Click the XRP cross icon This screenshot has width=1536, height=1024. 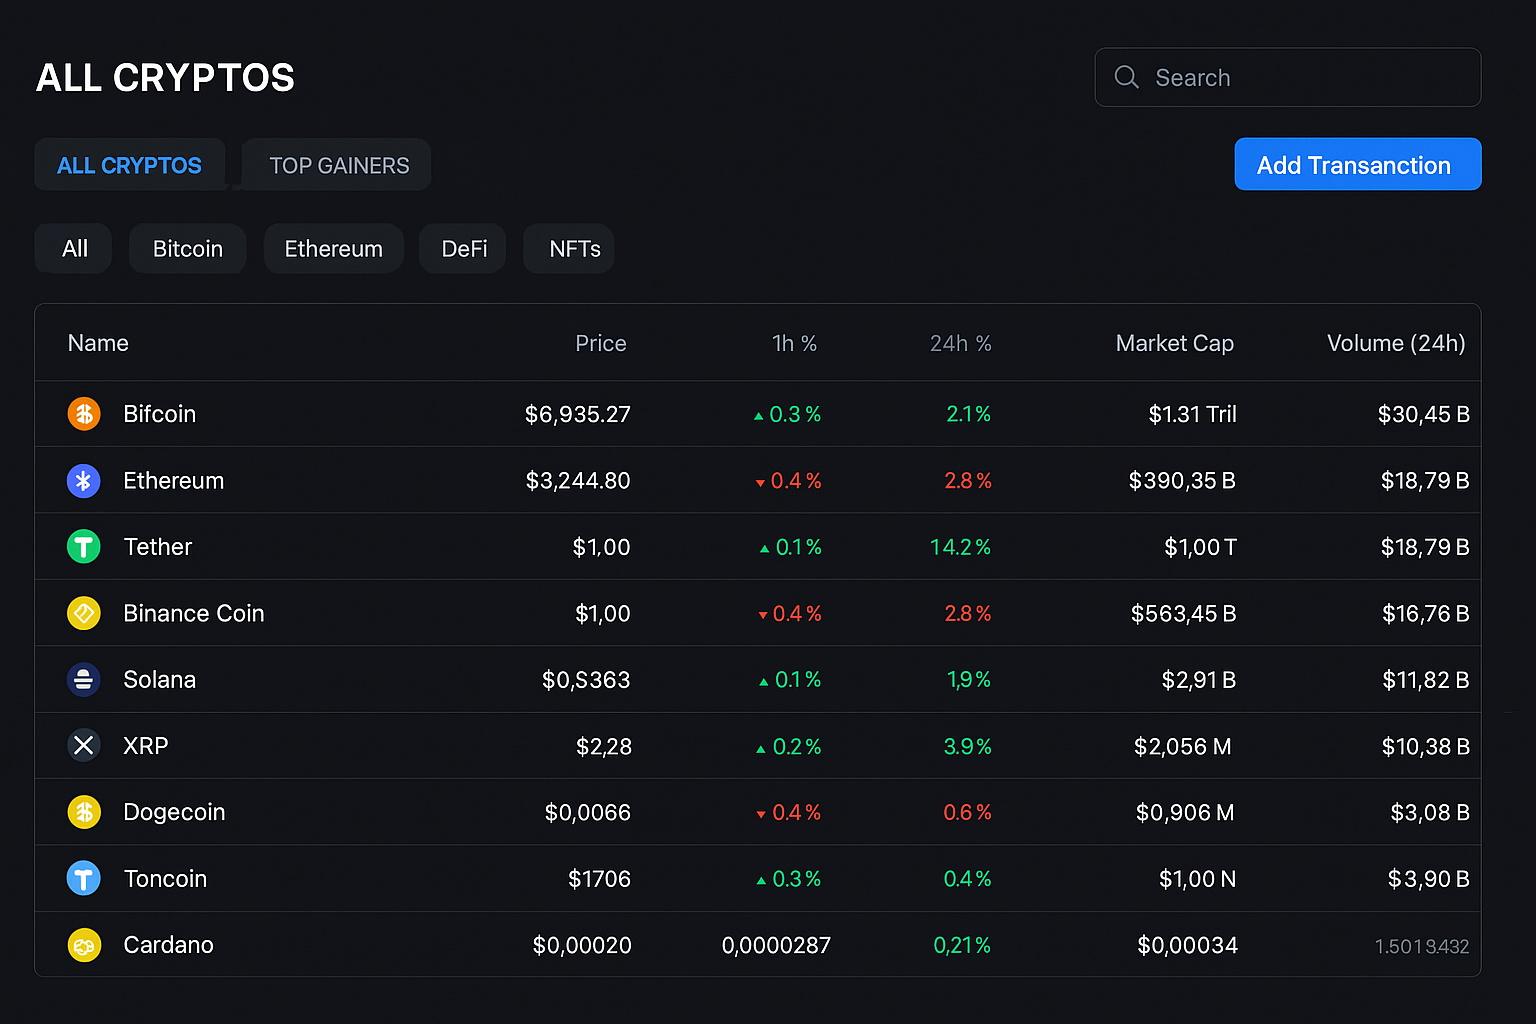[84, 745]
